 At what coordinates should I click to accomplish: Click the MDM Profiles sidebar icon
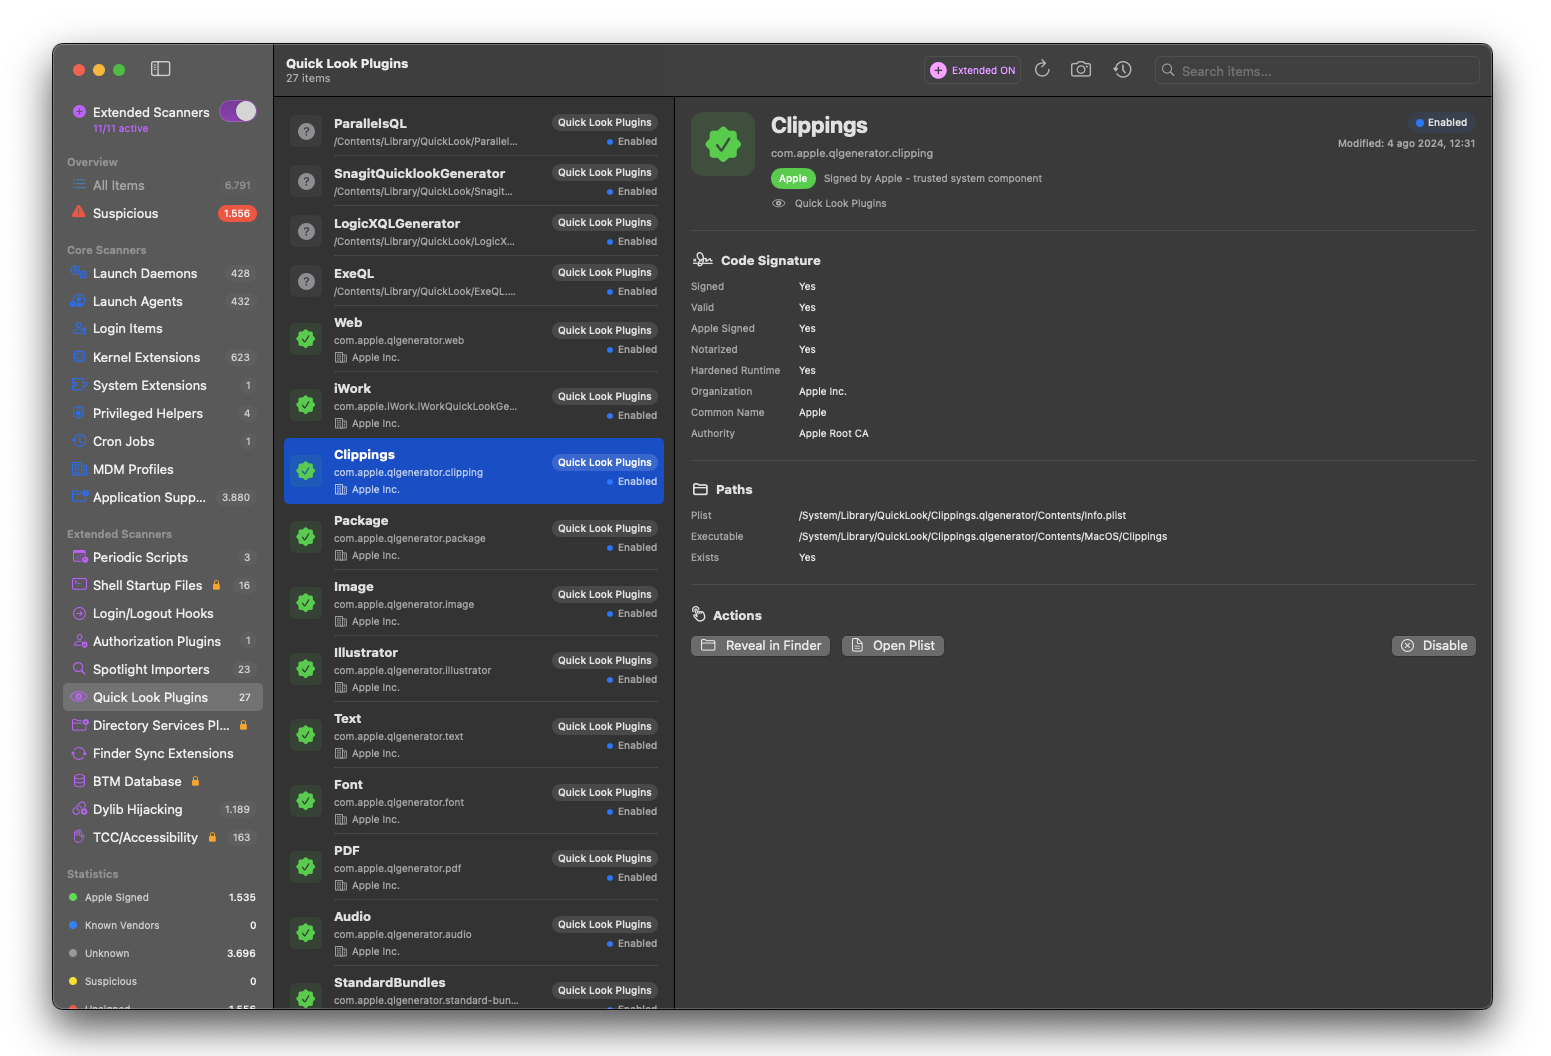[78, 469]
